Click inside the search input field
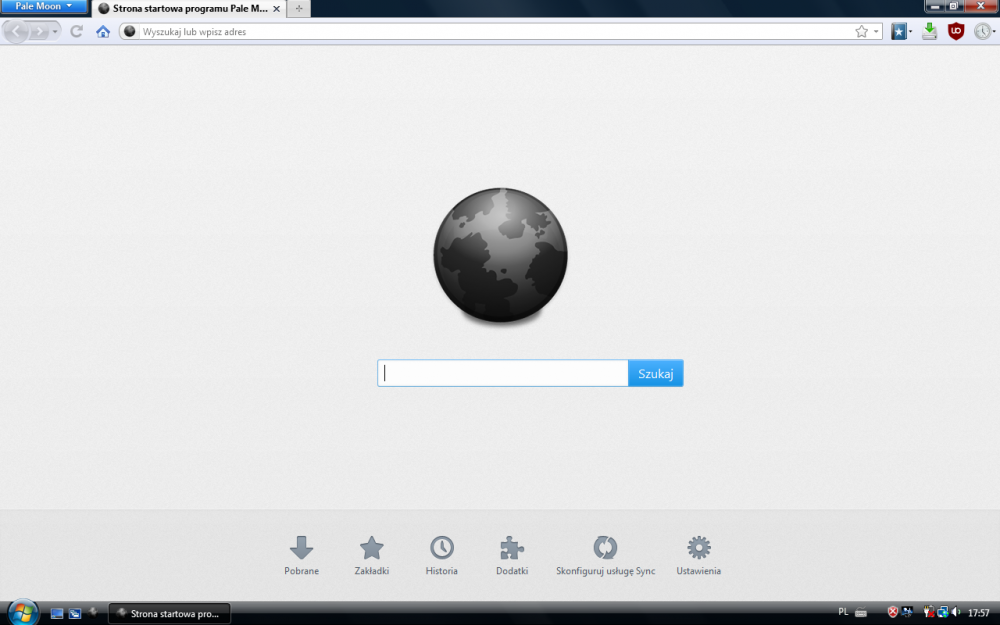Image resolution: width=1000 pixels, height=625 pixels. click(x=502, y=372)
